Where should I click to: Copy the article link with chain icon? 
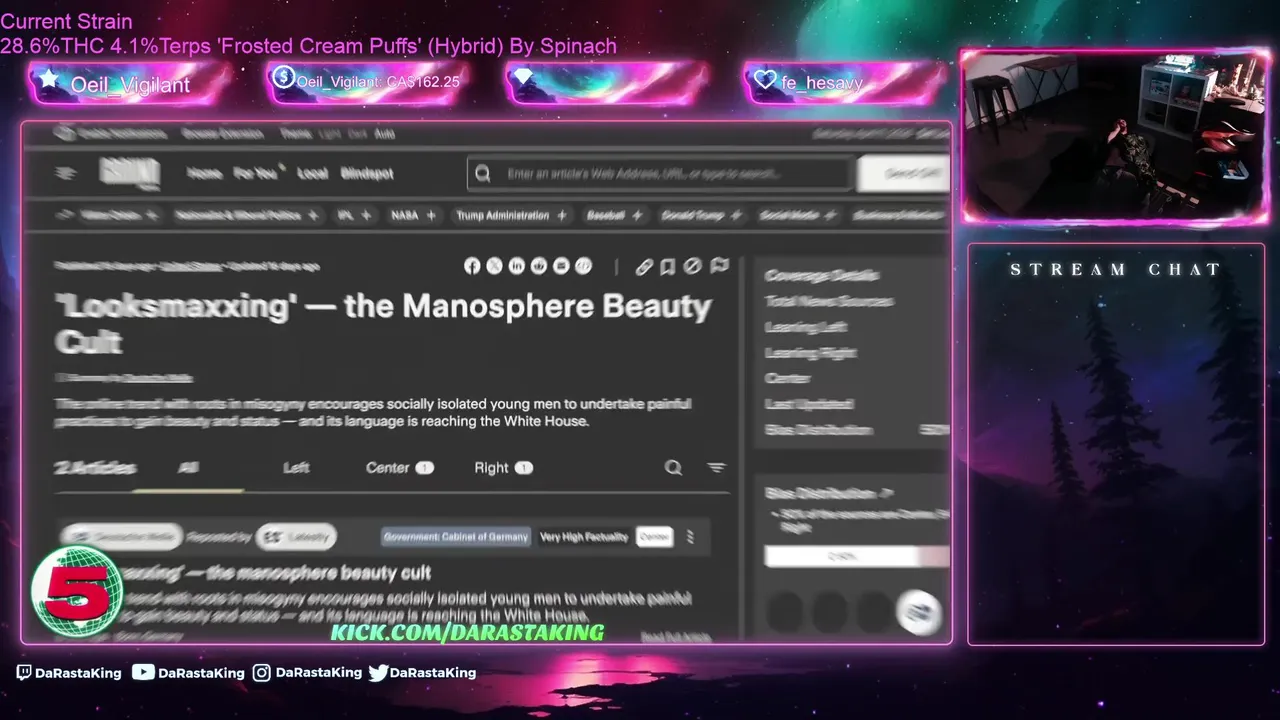point(644,266)
